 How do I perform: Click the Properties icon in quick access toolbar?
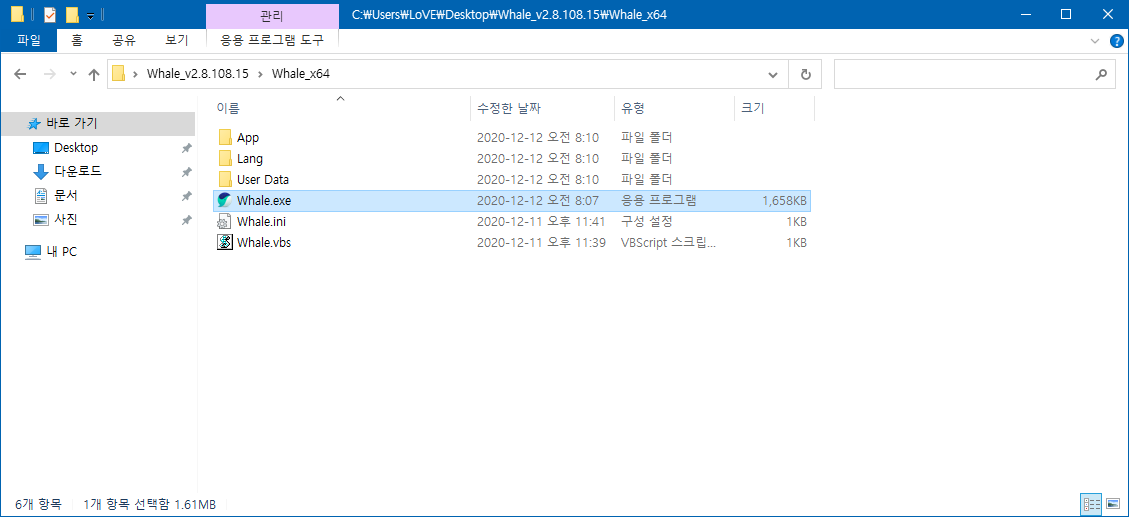(50, 14)
